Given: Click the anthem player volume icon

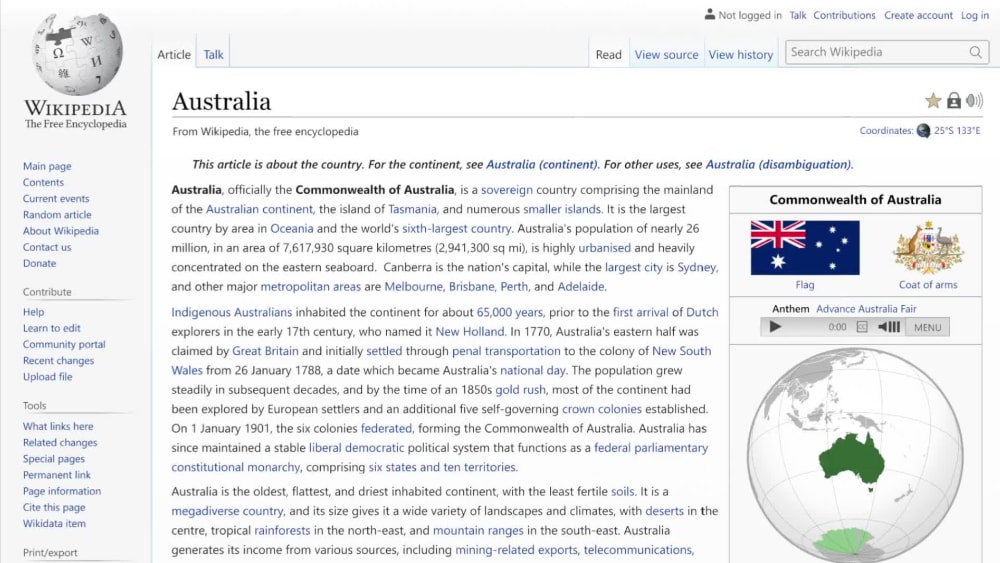Looking at the screenshot, I should click(x=889, y=327).
